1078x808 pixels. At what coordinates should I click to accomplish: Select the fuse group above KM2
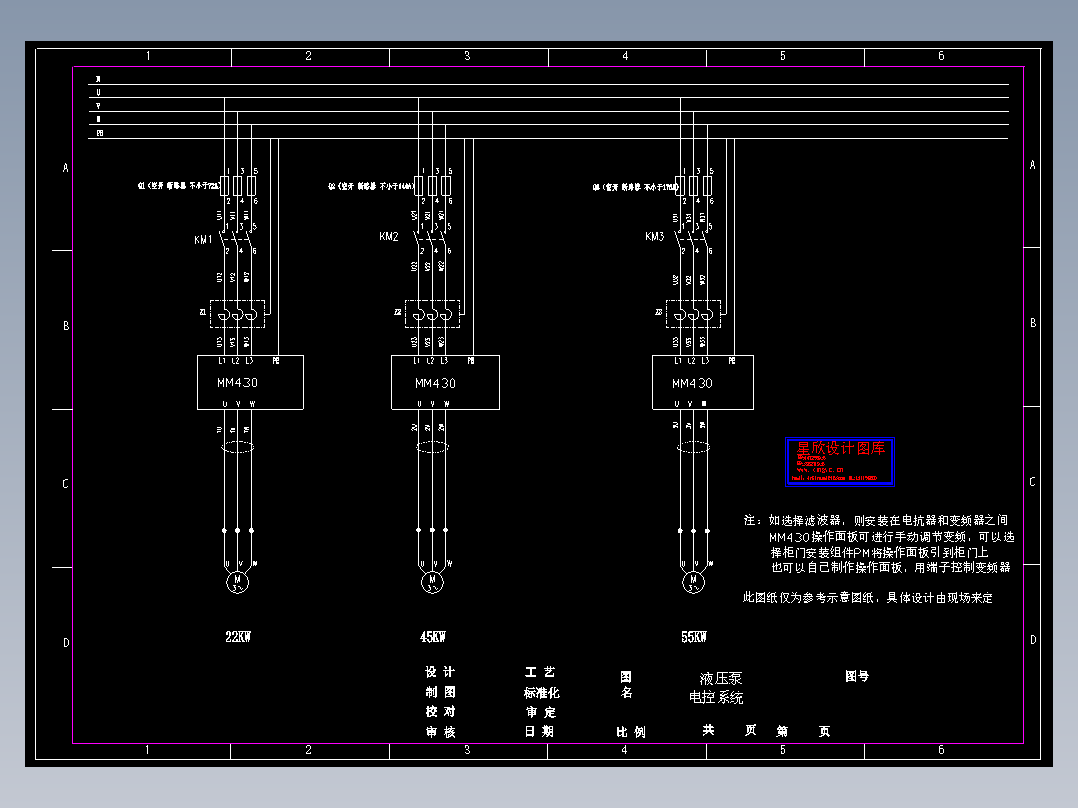tap(432, 186)
